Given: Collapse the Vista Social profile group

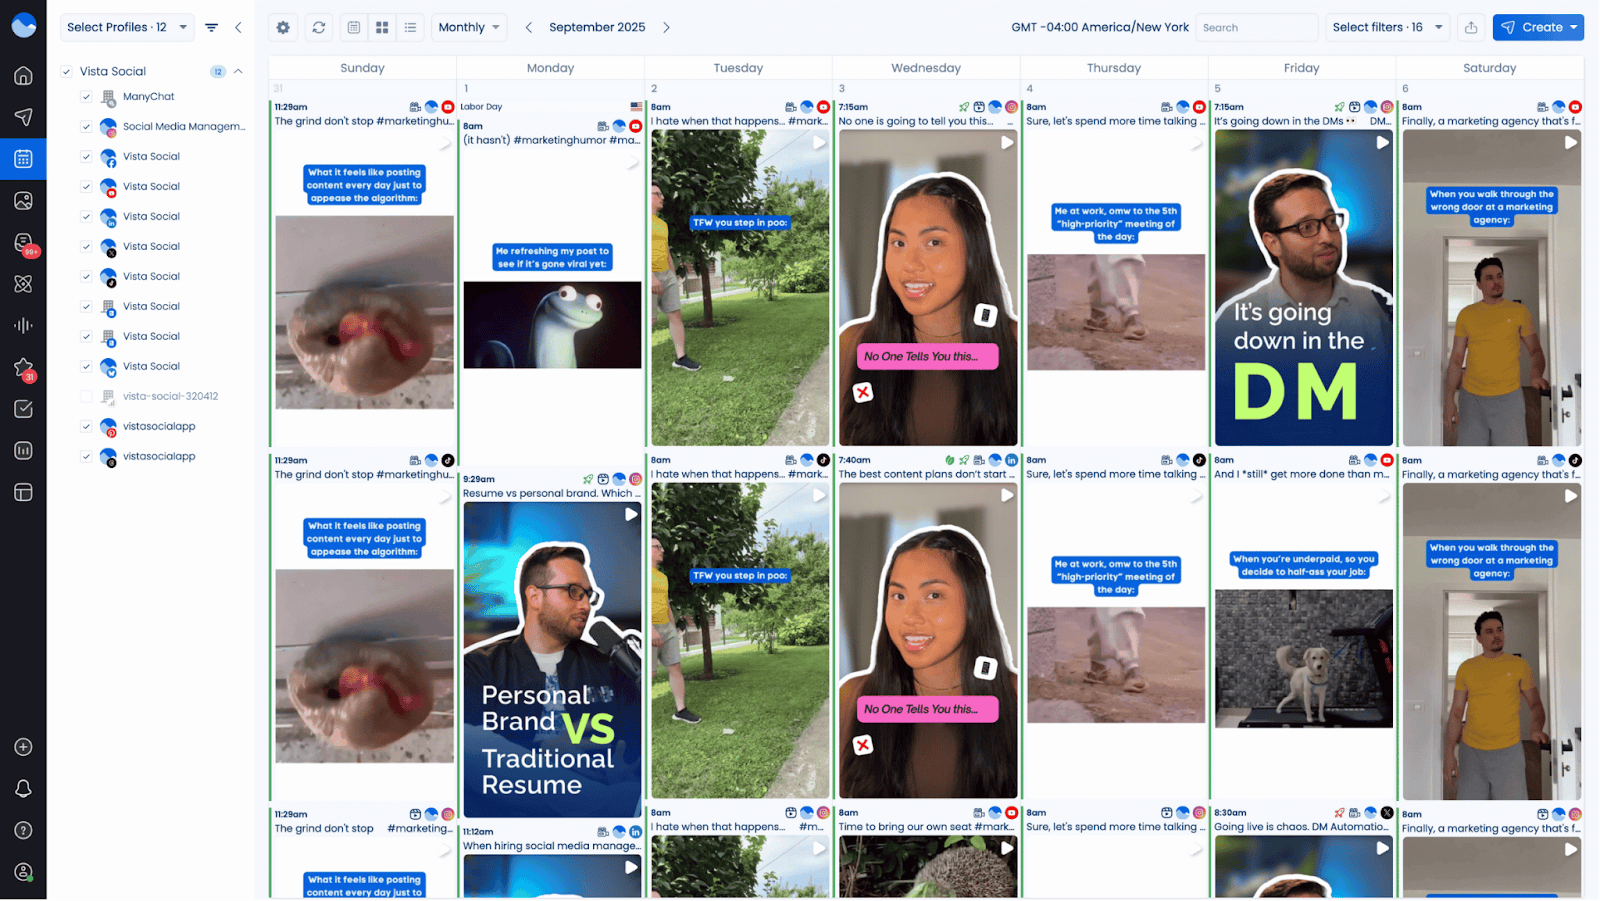Looking at the screenshot, I should coord(238,72).
